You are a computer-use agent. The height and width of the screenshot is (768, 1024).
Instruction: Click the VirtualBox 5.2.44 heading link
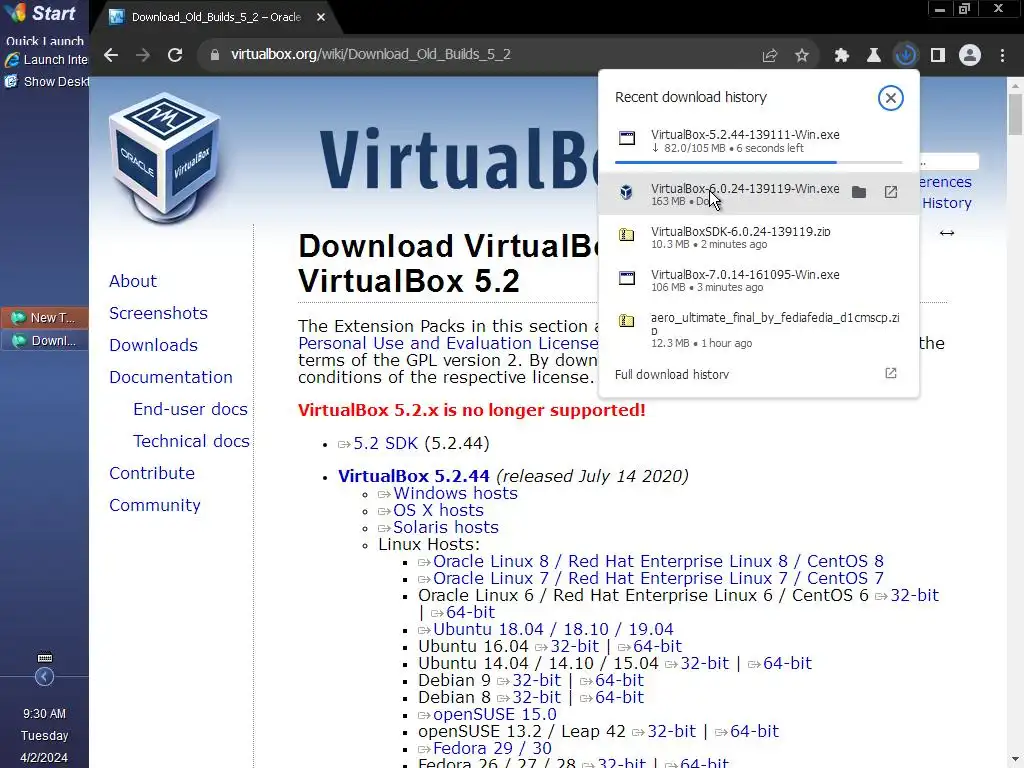pos(413,476)
